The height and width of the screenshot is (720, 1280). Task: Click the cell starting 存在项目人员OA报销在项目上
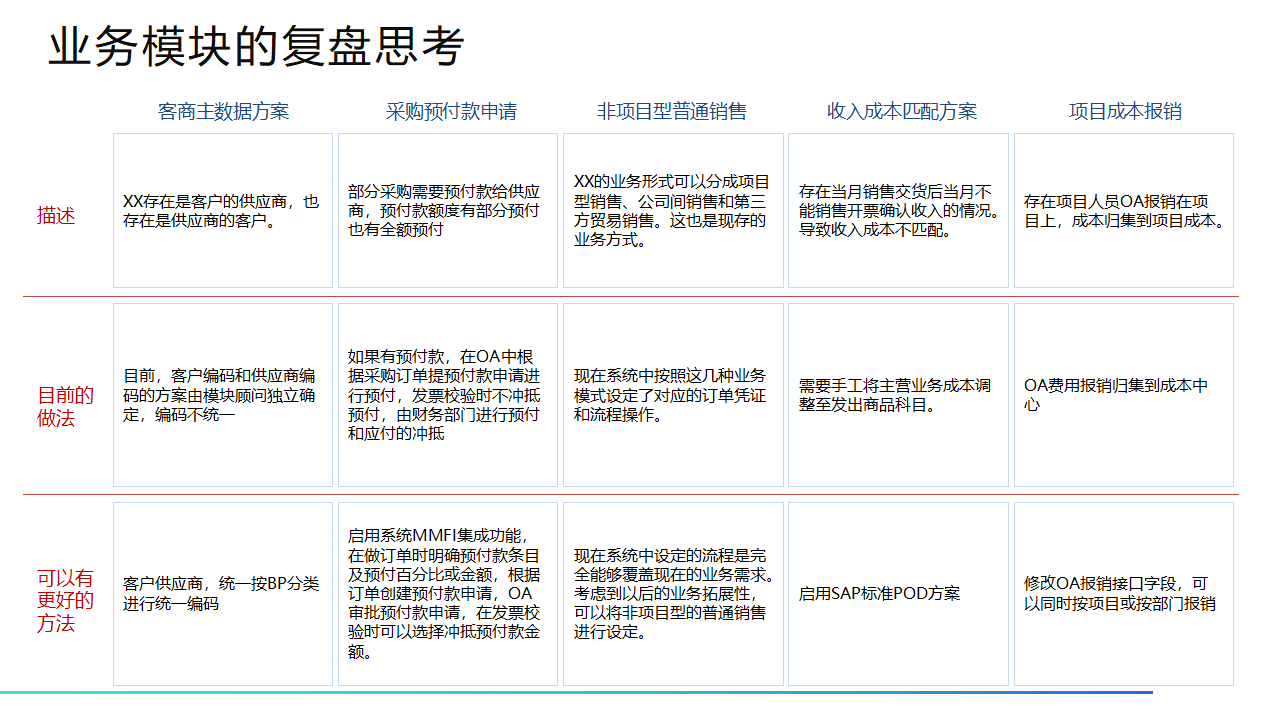[1124, 211]
